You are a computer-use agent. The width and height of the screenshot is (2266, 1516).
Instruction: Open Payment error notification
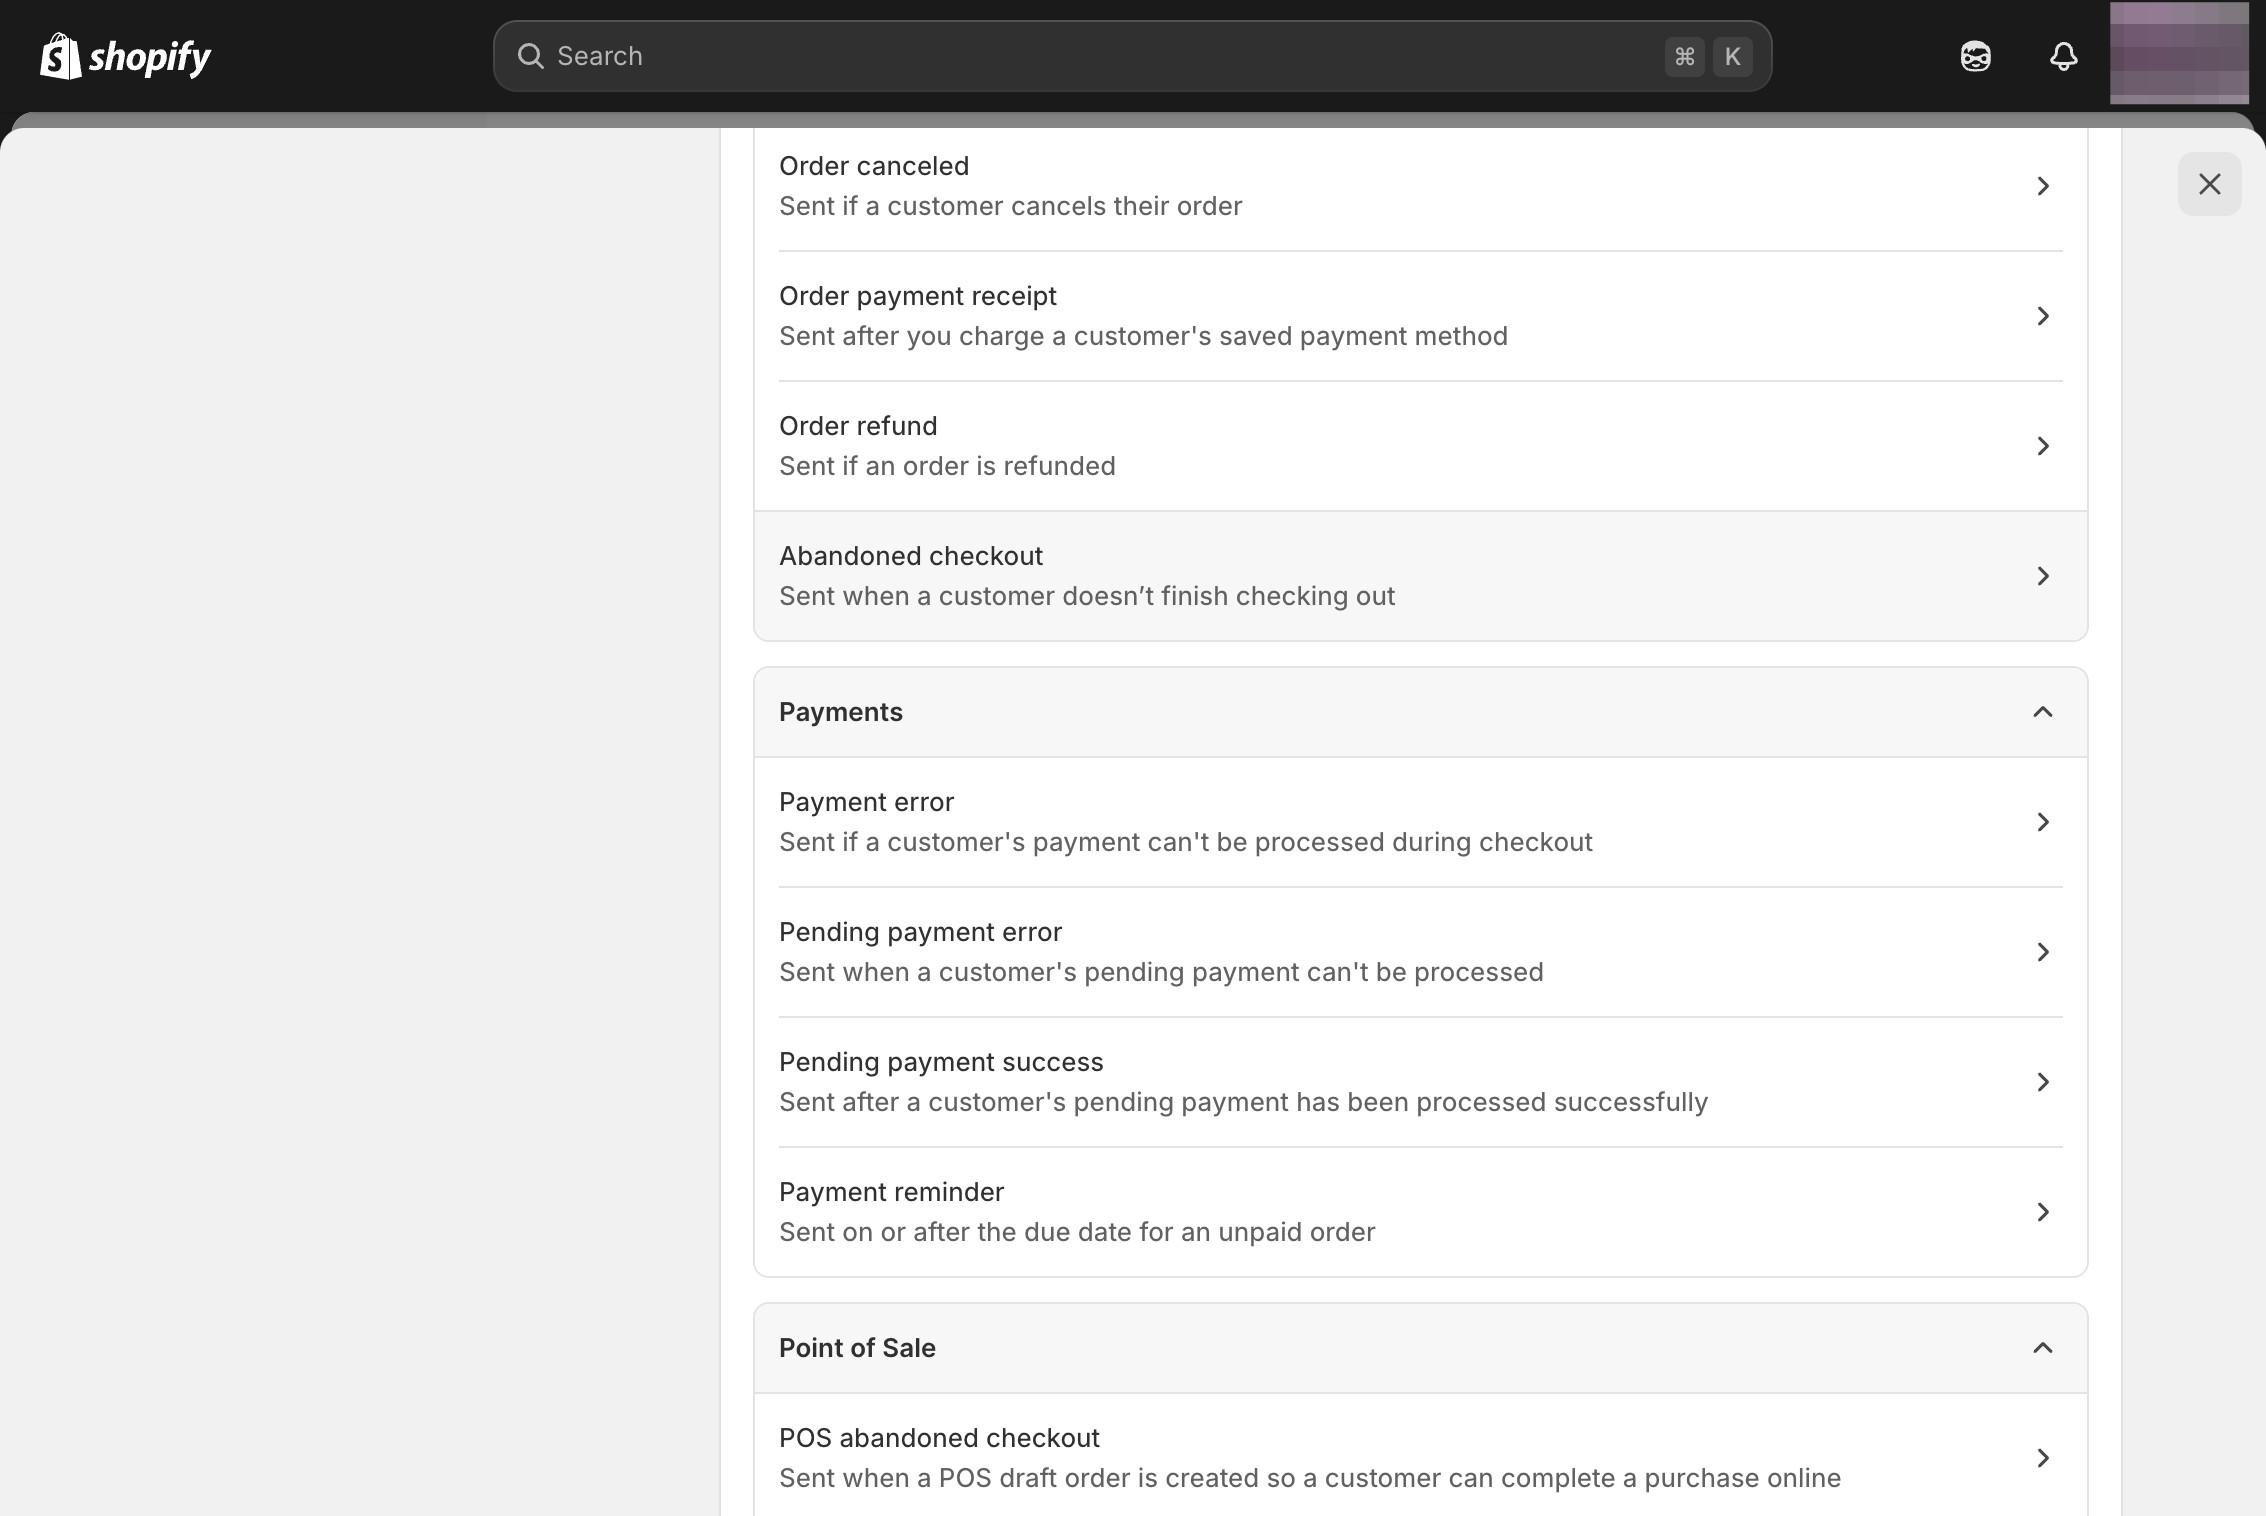[1420, 822]
